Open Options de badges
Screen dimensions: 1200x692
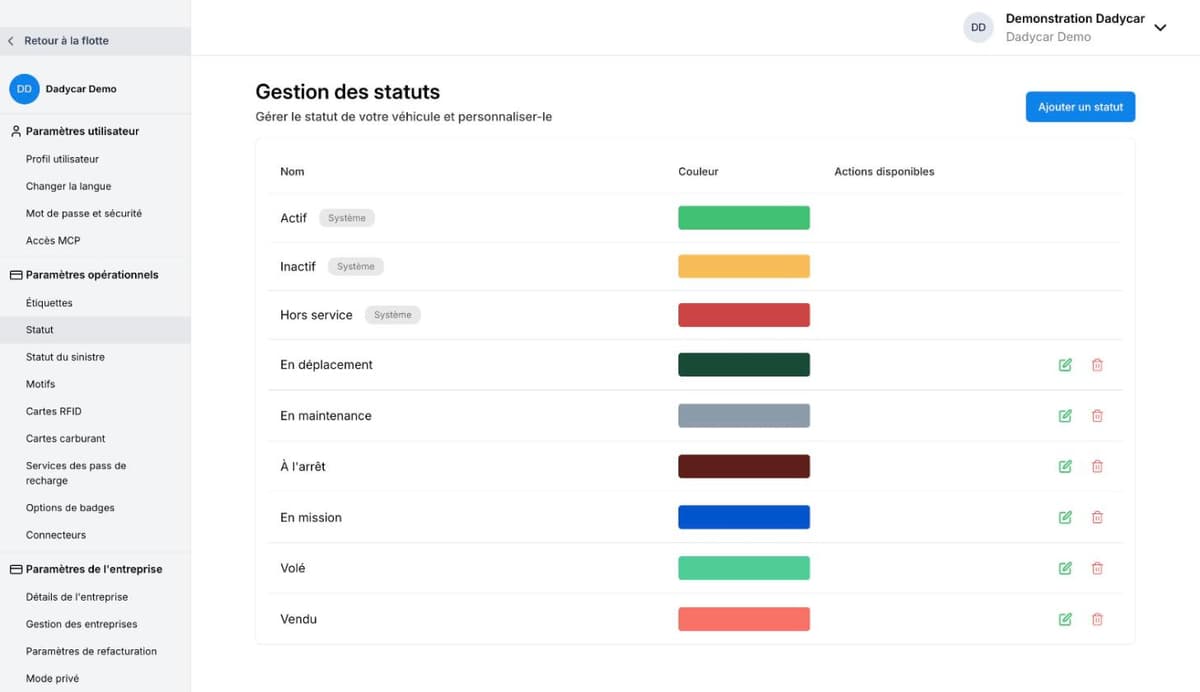click(70, 508)
